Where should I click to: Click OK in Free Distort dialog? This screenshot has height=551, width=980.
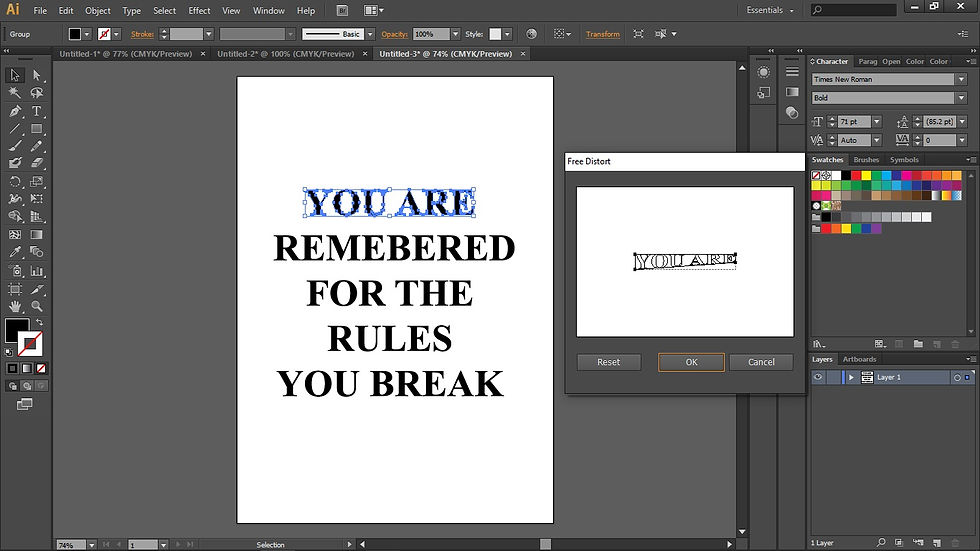tap(691, 362)
